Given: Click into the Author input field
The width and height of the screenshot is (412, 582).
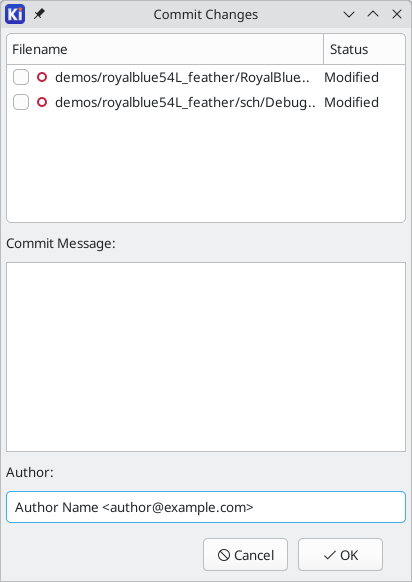Looking at the screenshot, I should [206, 507].
